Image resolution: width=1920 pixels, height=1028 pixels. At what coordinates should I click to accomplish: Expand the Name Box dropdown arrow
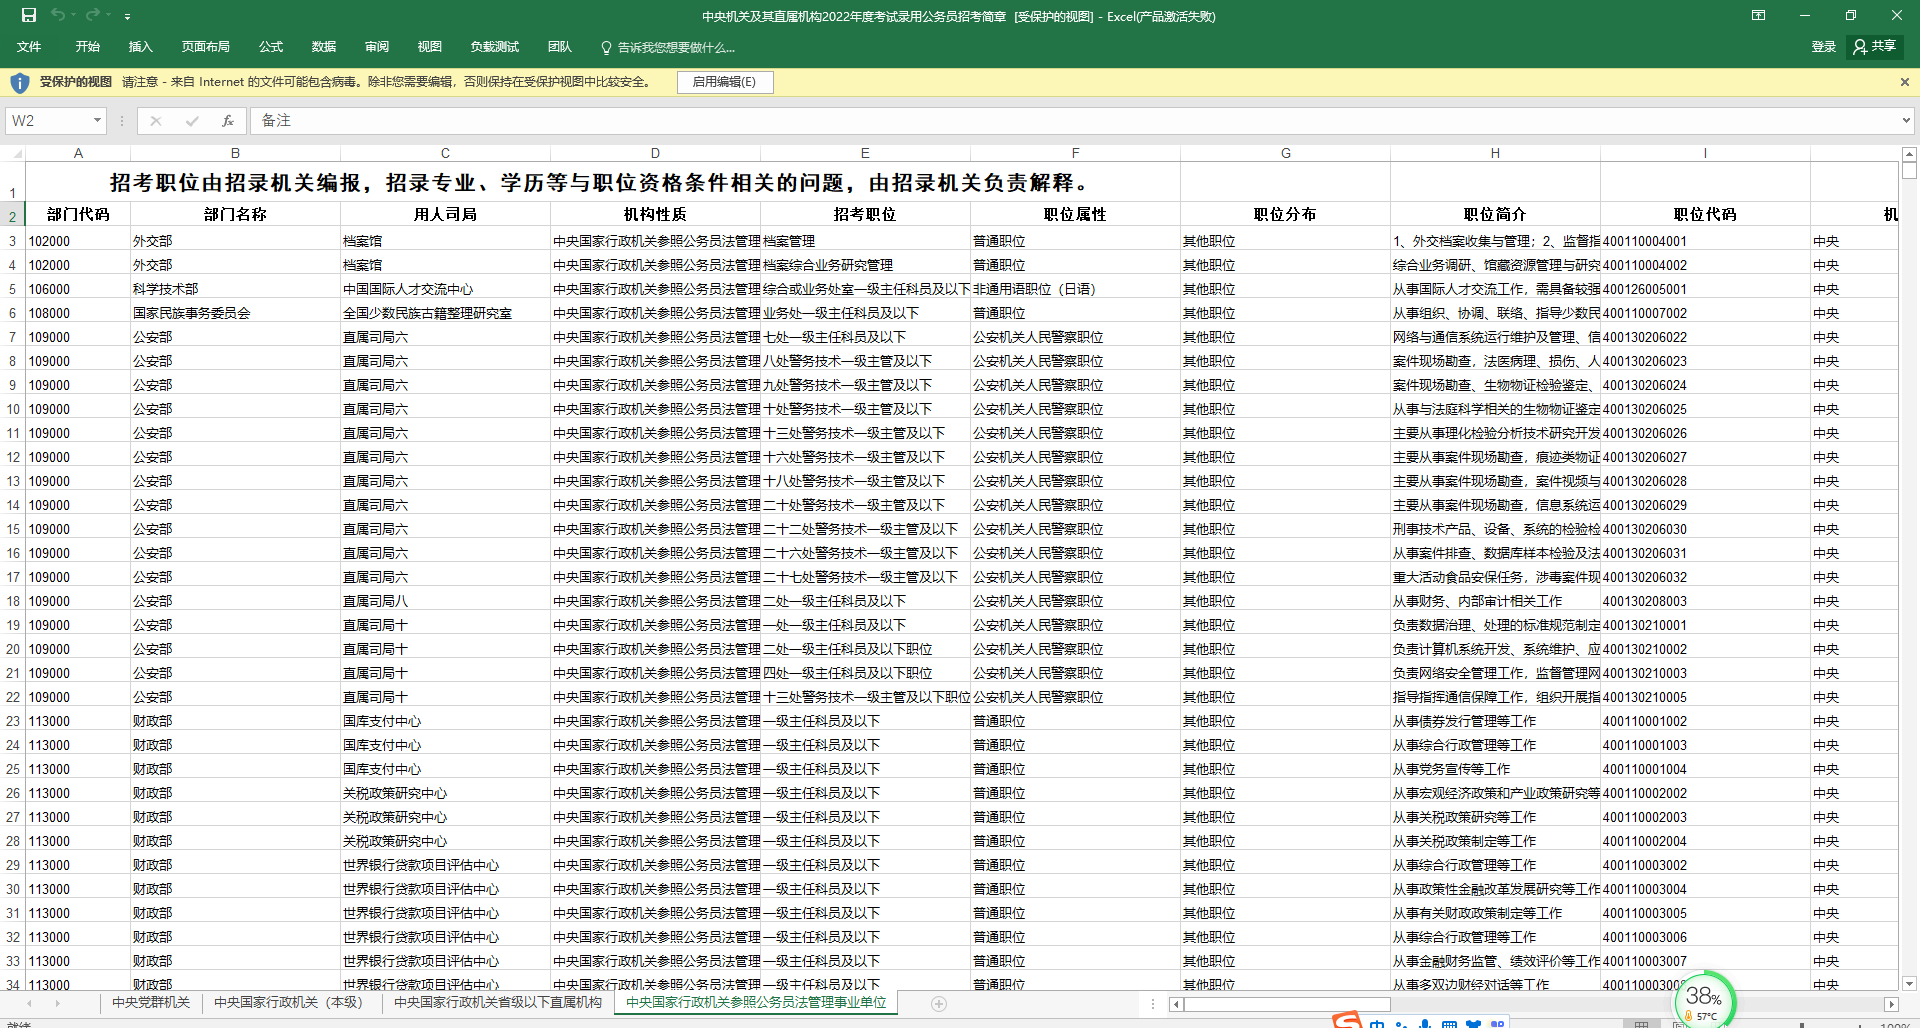click(x=97, y=121)
